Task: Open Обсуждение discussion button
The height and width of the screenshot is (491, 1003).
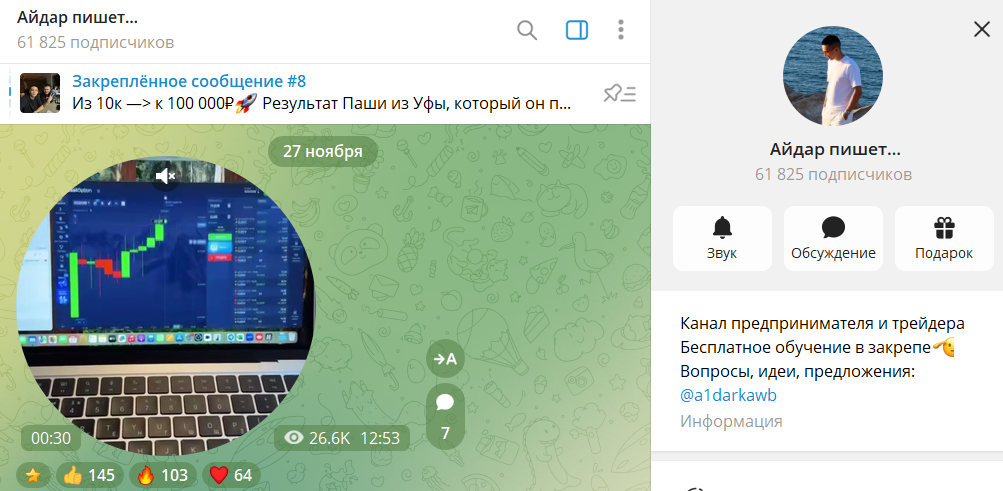Action: 833,238
